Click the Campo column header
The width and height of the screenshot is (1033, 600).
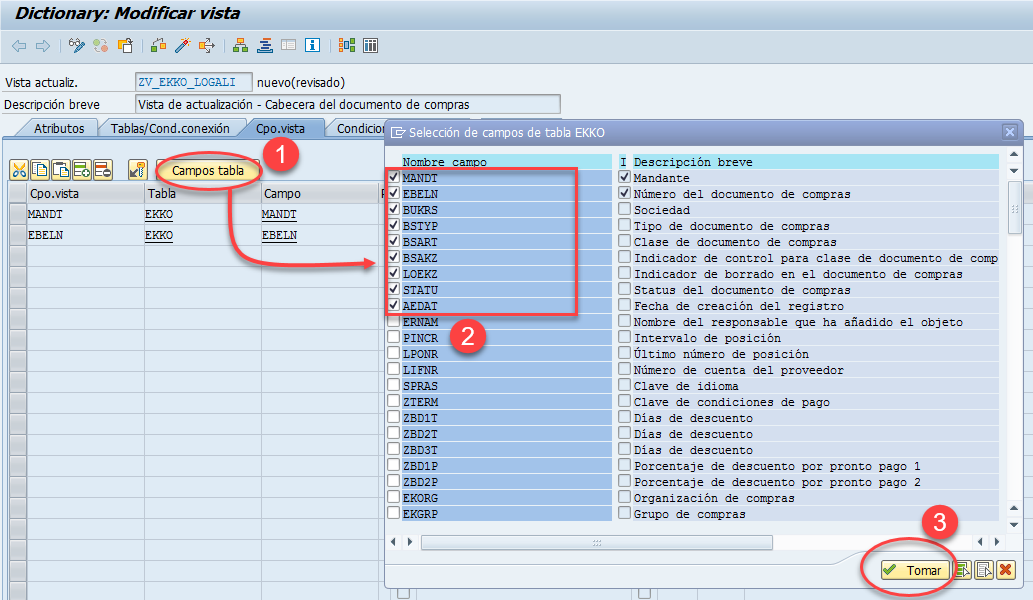pyautogui.click(x=320, y=194)
